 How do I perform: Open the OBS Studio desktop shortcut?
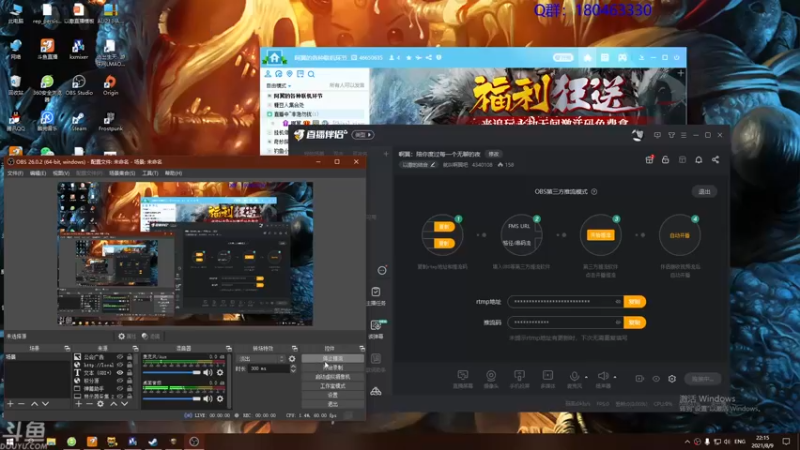click(79, 85)
